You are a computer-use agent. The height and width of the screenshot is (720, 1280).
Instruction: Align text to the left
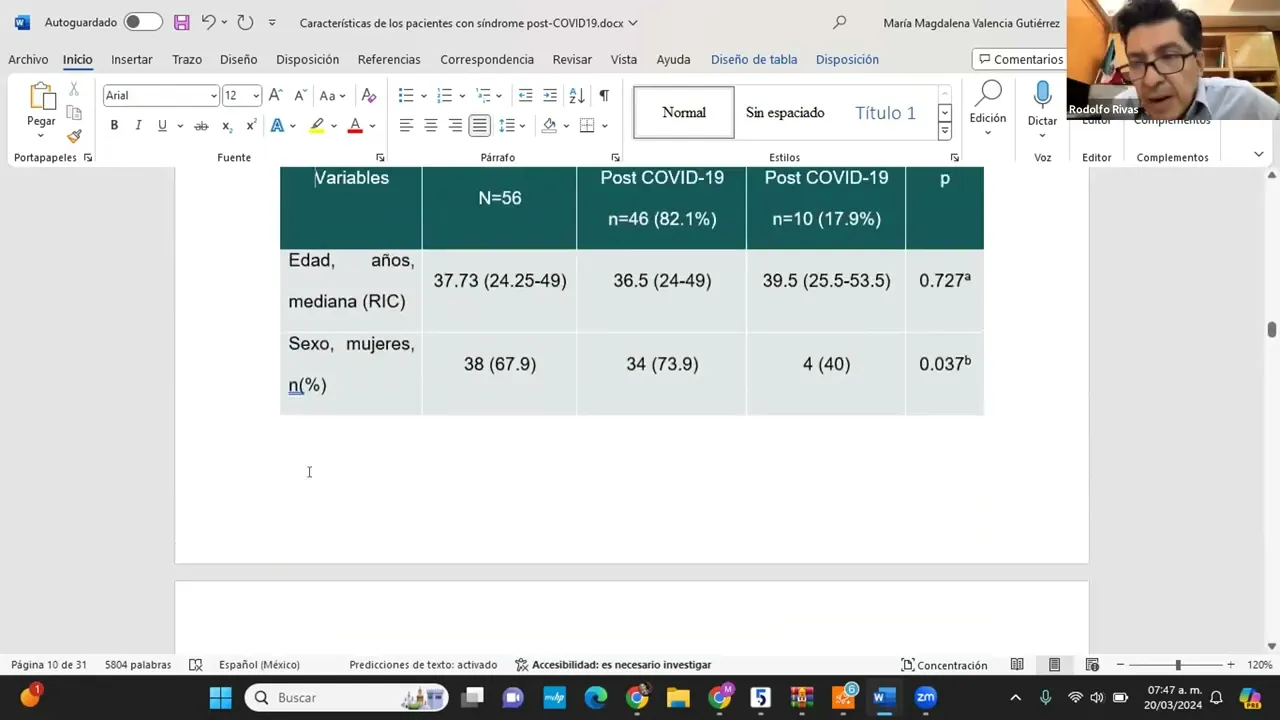tap(406, 125)
